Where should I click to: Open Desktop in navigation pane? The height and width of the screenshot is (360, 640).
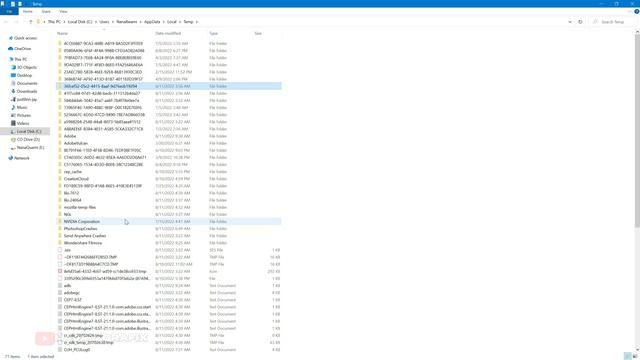click(24, 76)
